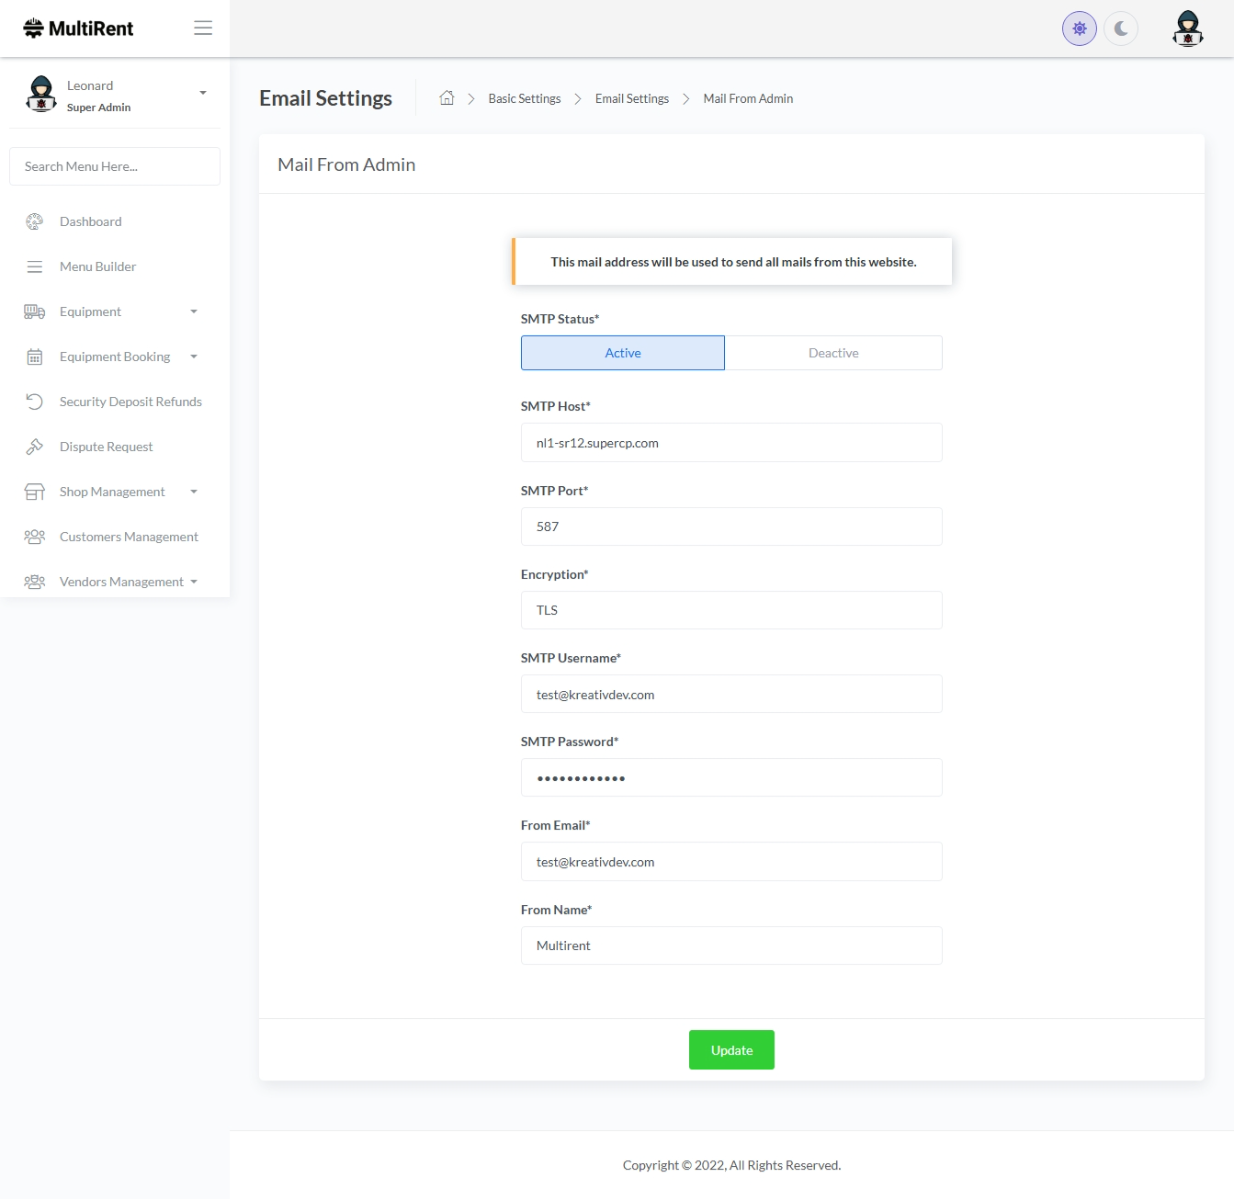This screenshot has height=1199, width=1234.
Task: Click the hamburger menu icon
Action: 203,28
